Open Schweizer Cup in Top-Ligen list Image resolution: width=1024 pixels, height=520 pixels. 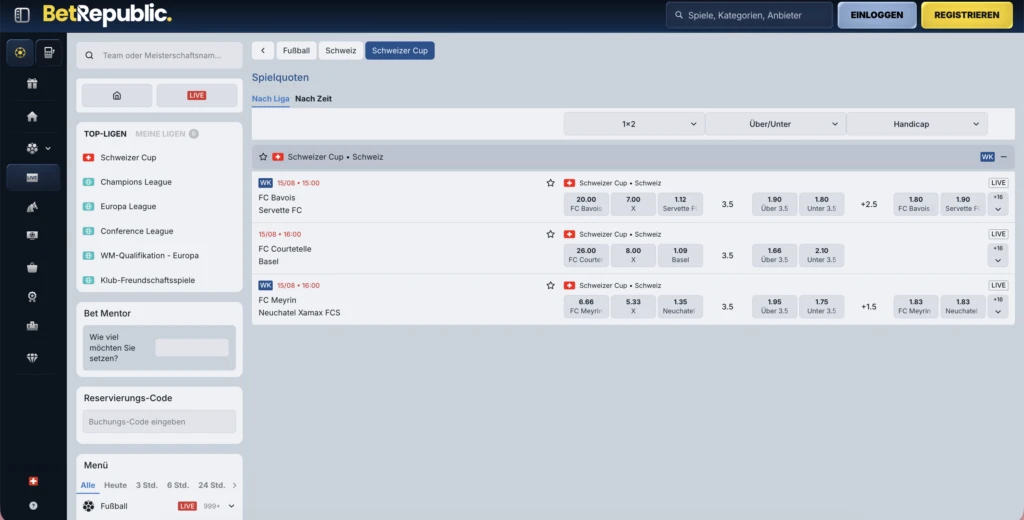pos(128,157)
